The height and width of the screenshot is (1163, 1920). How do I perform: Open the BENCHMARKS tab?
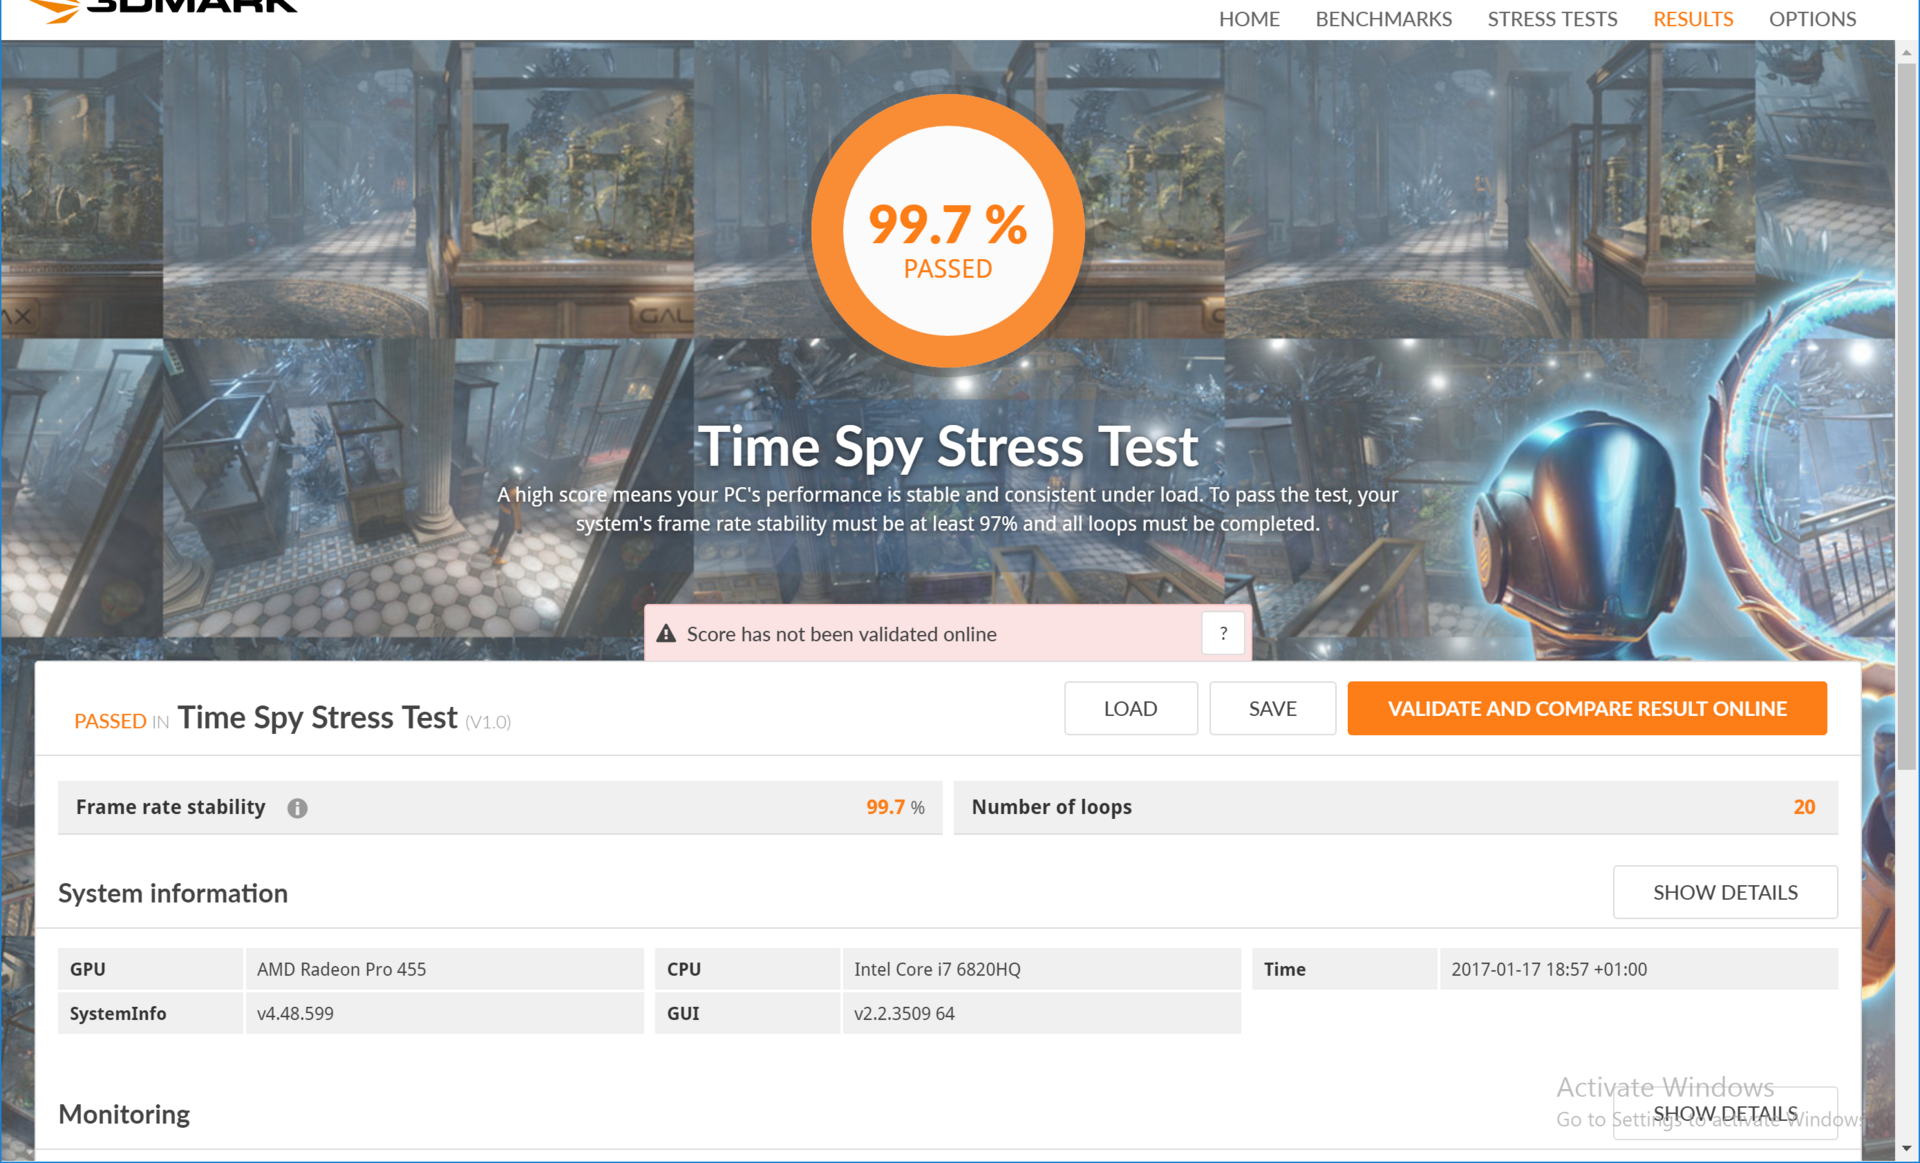1383,19
